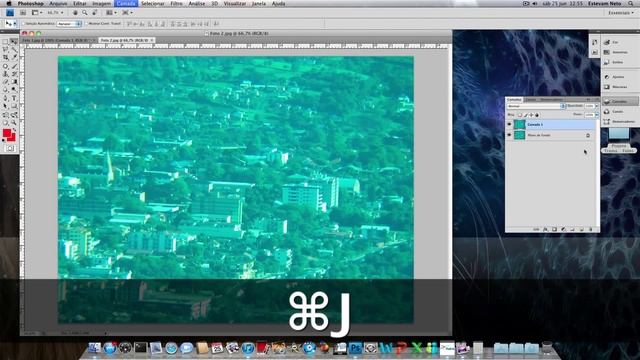Image resolution: width=640 pixels, height=360 pixels.
Task: Open the tool preset picker
Action: (x=10, y=24)
